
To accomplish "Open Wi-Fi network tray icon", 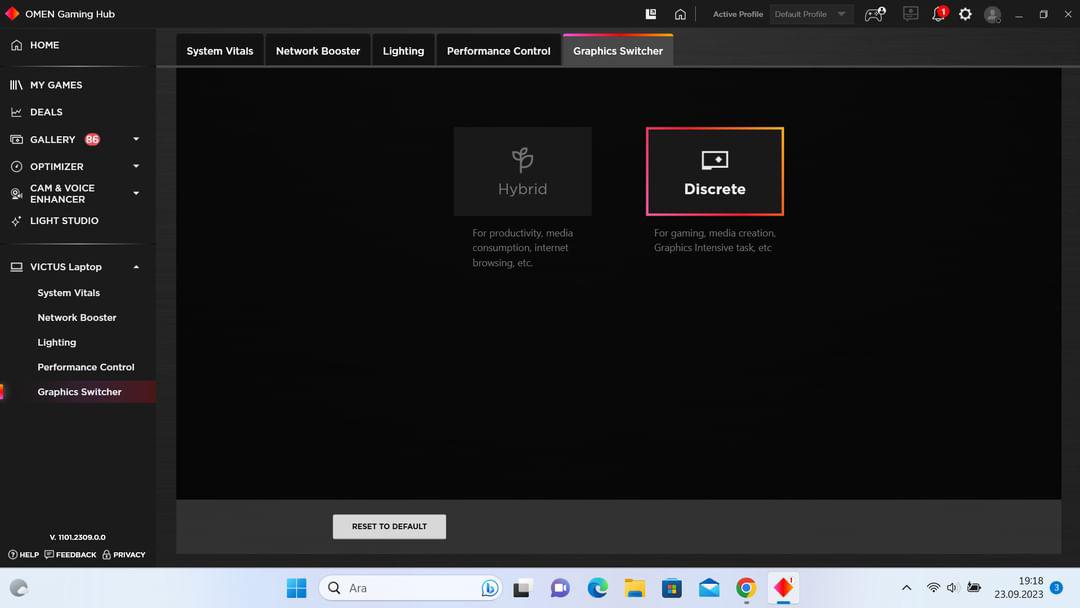I will (933, 587).
